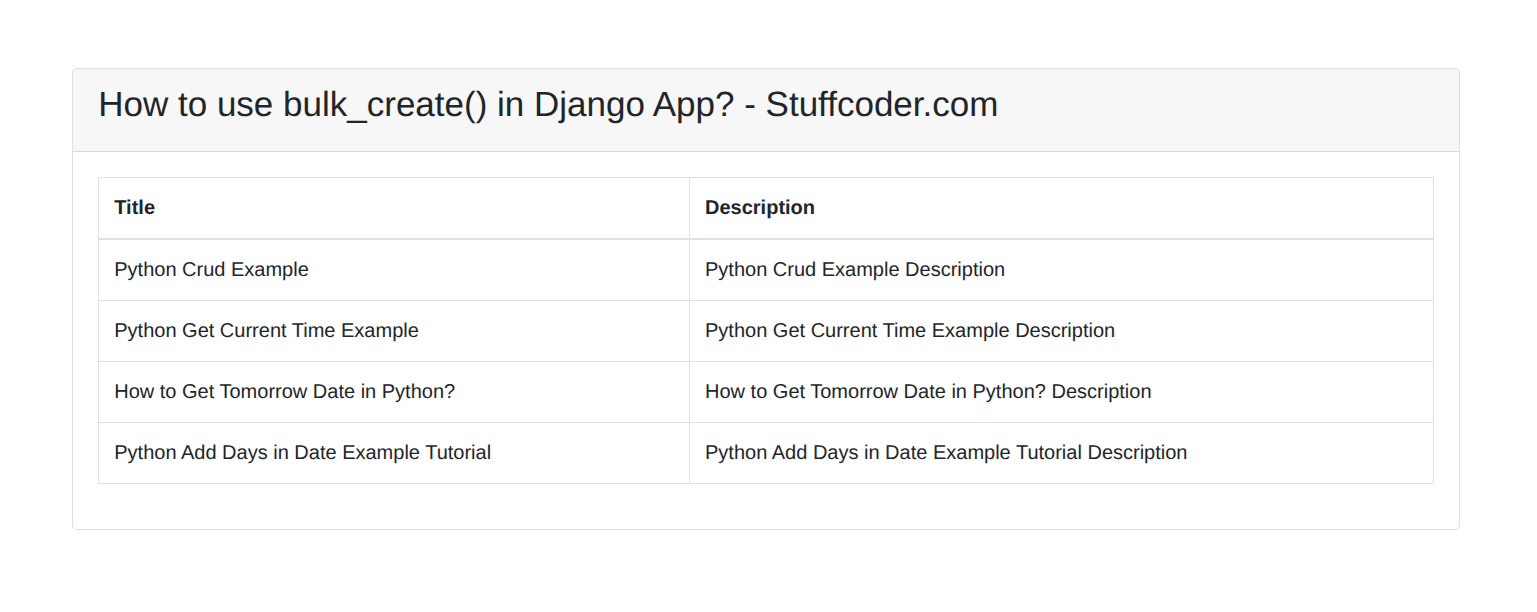This screenshot has height=612, width=1537.
Task: Click the Python Crud Example Description cell
Action: point(1061,270)
